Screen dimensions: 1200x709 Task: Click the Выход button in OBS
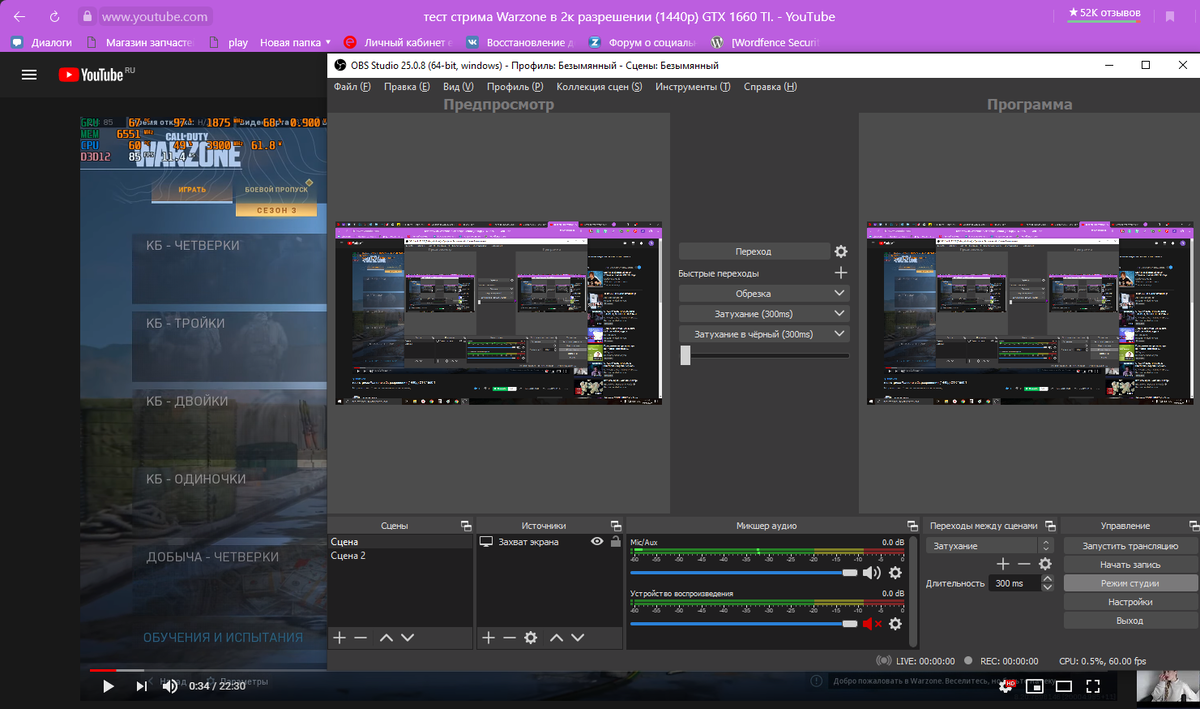click(1130, 621)
